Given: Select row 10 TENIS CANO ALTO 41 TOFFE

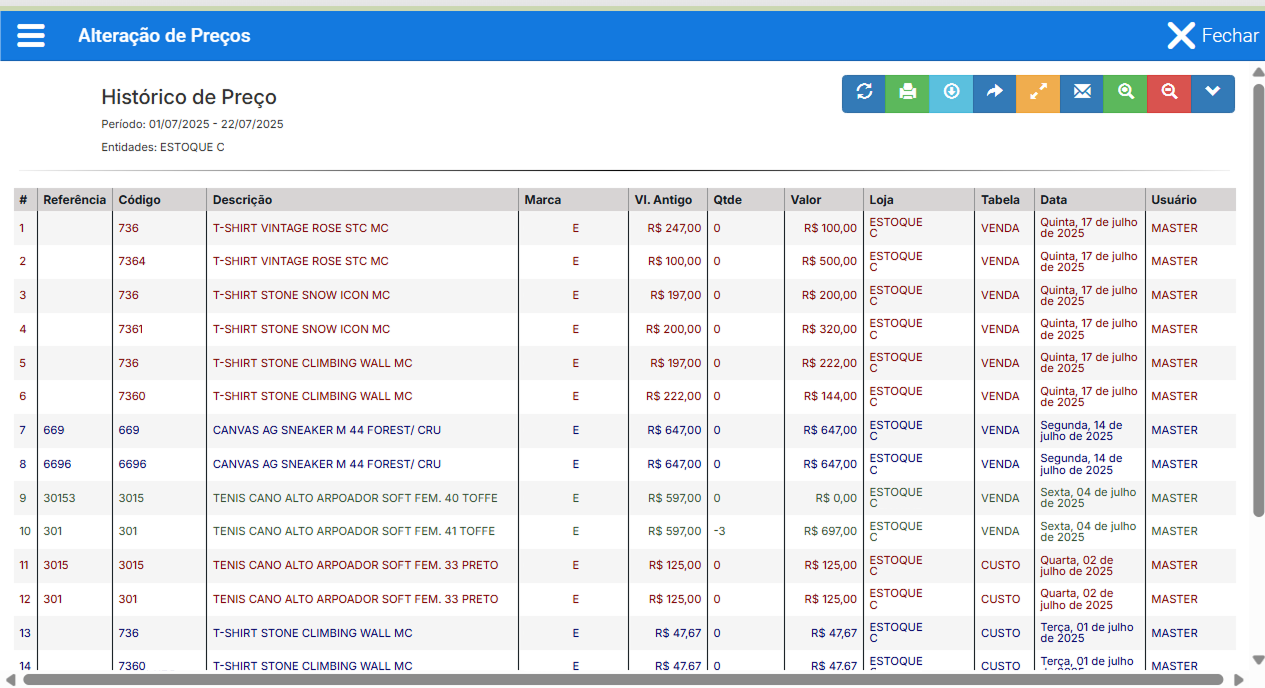Looking at the screenshot, I should (x=625, y=532).
